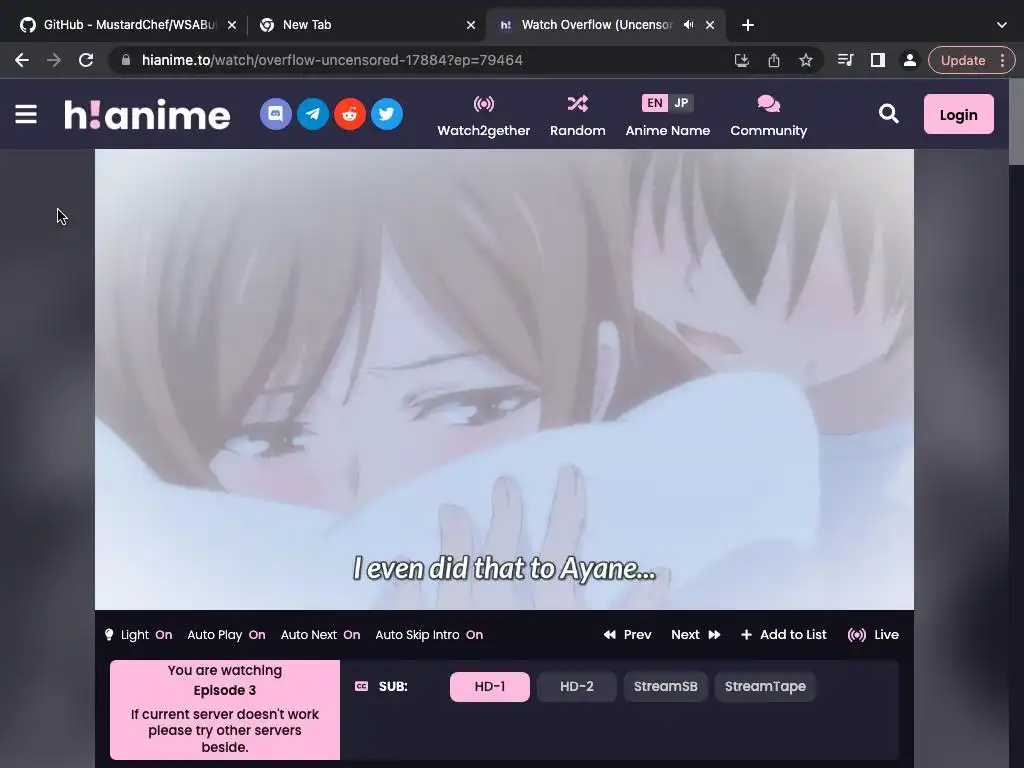The width and height of the screenshot is (1024, 768).
Task: Close the GitHub browser tab
Action: tap(232, 25)
